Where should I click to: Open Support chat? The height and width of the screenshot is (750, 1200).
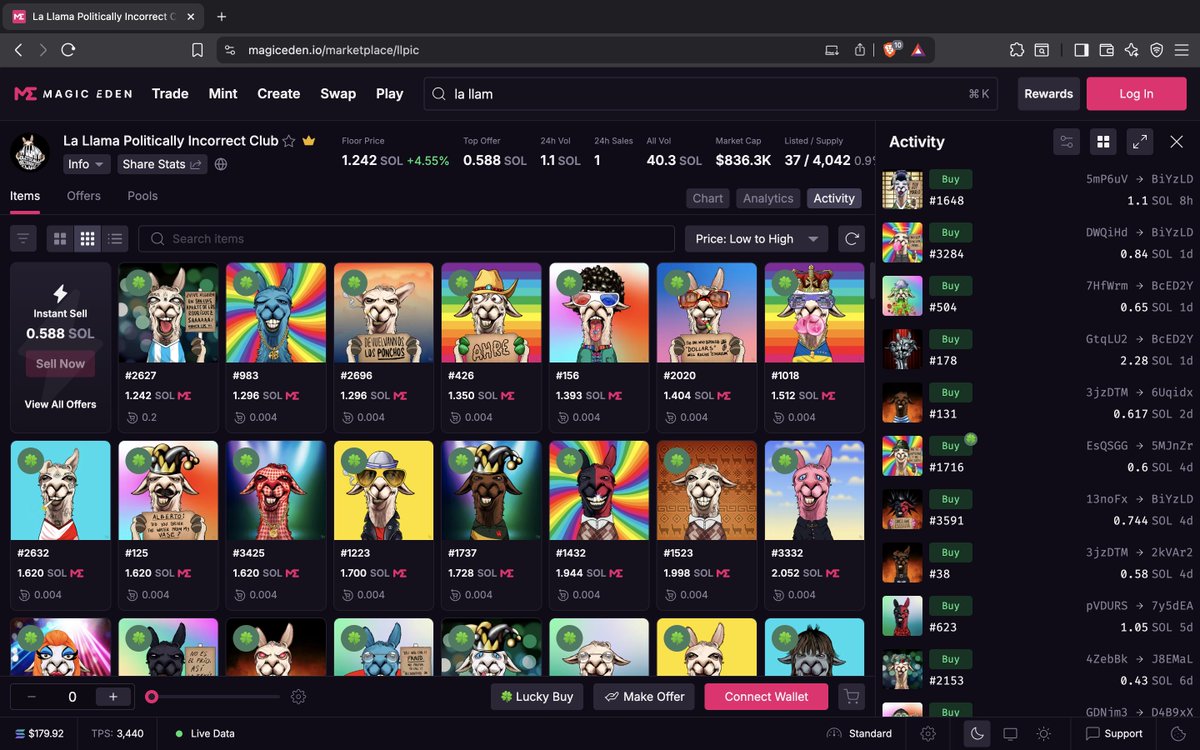[x=1114, y=734]
